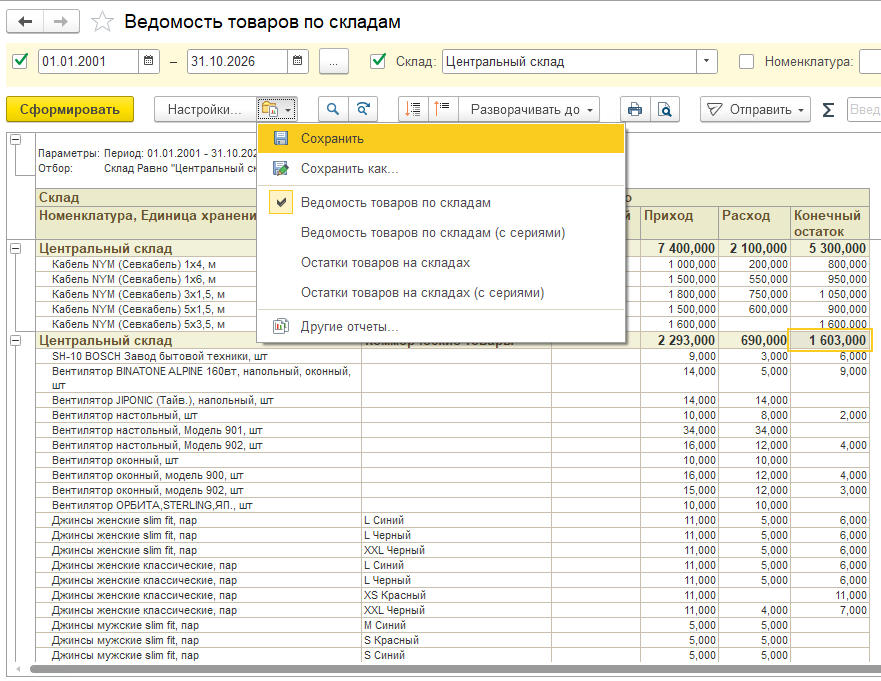Open print preview icon
Viewport: 881px width, 681px height.
tap(665, 109)
